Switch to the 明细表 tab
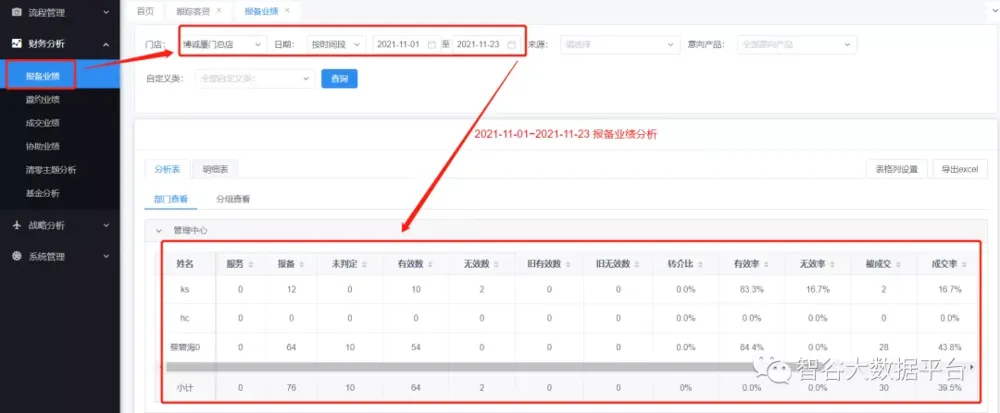Screen dimensions: 1000x413 [x=214, y=169]
